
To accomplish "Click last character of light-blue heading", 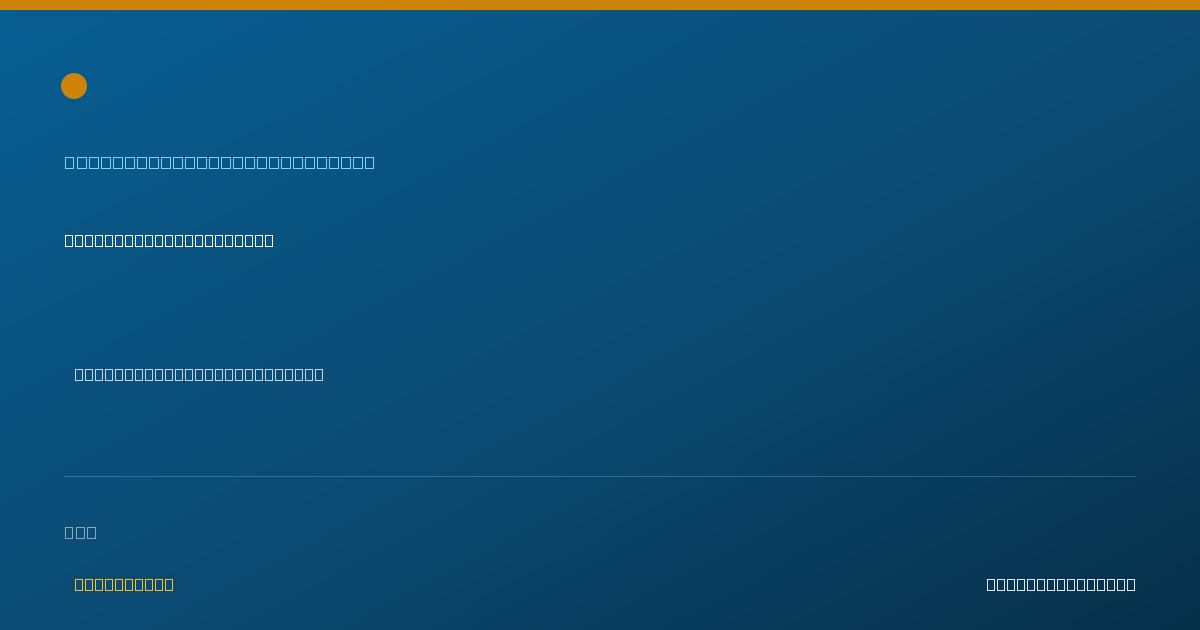I will point(370,162).
